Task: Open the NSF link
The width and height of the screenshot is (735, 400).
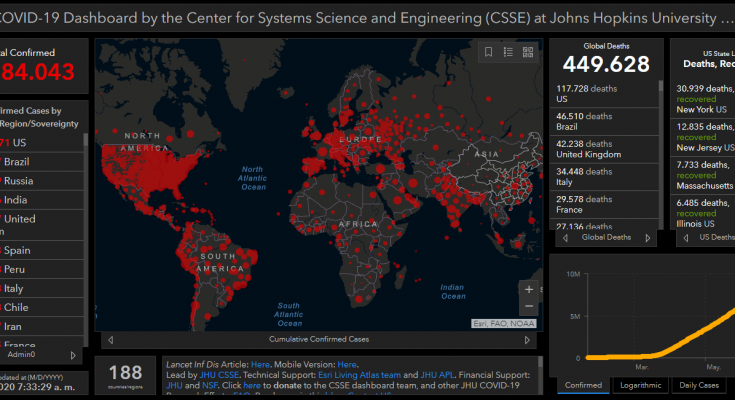Action: 210,385
